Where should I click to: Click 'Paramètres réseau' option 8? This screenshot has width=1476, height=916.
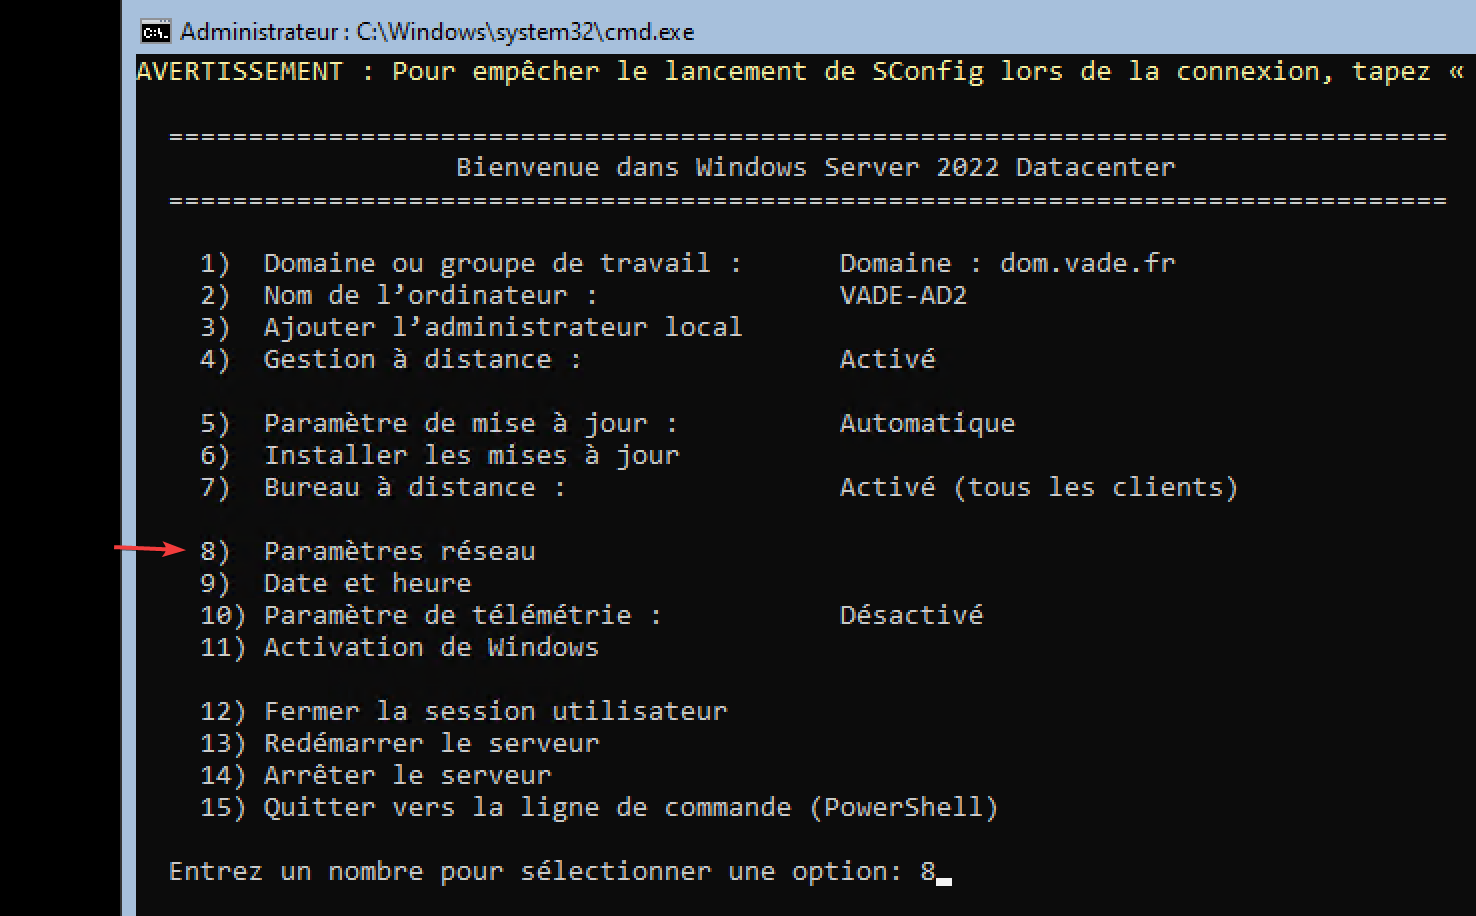click(399, 551)
